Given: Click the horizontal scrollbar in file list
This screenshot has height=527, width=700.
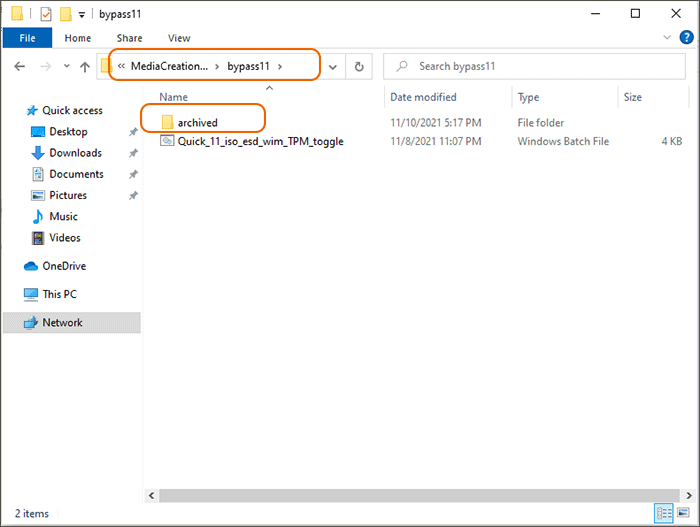Looking at the screenshot, I should tap(400, 495).
